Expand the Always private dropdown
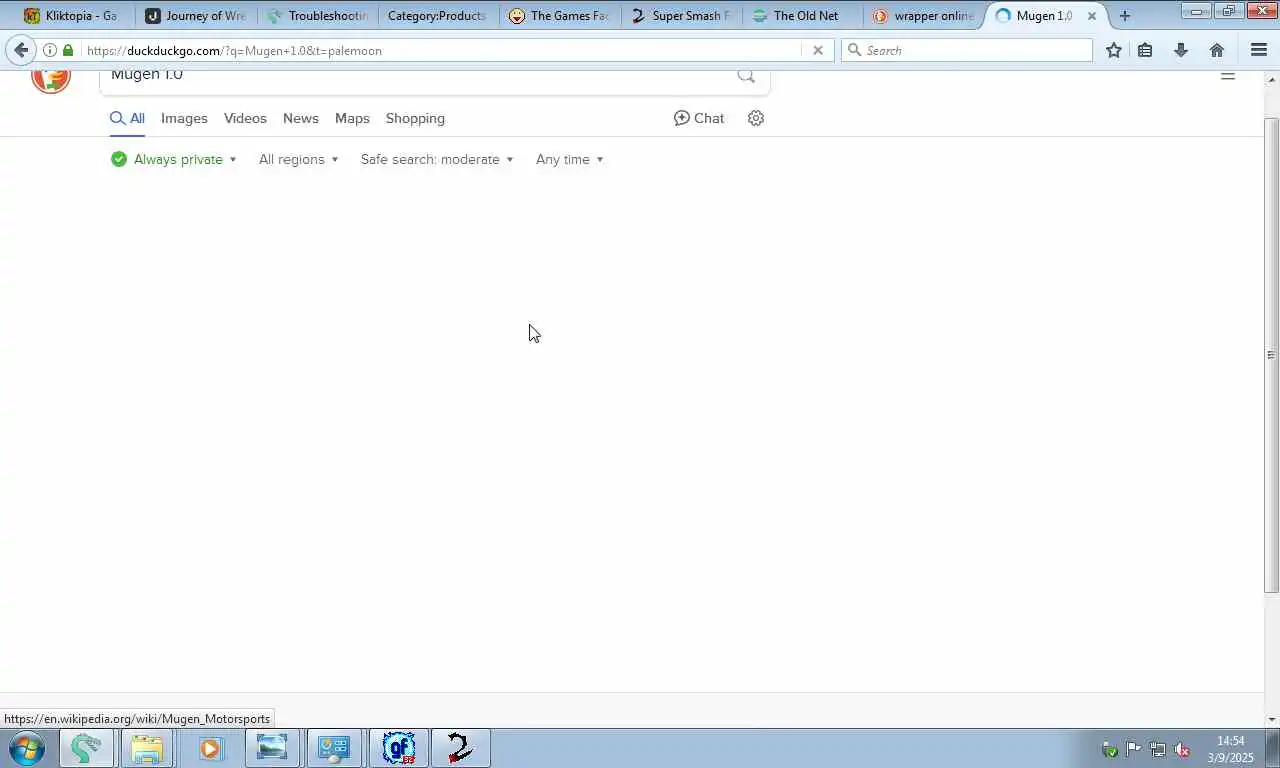 (174, 159)
